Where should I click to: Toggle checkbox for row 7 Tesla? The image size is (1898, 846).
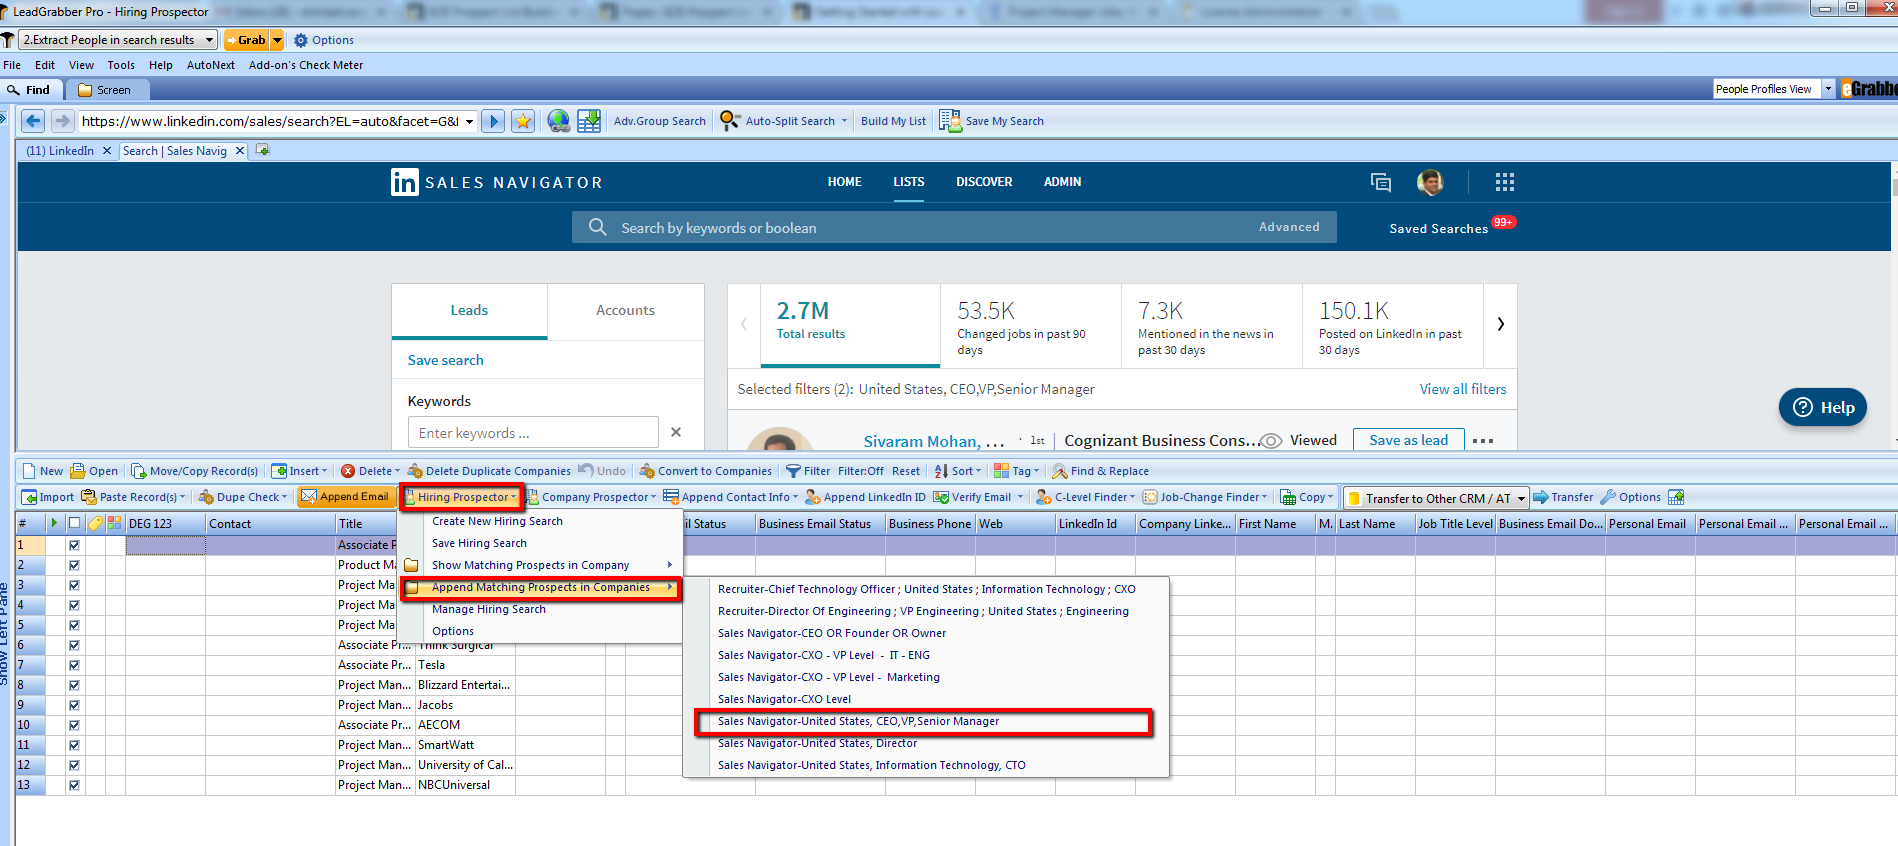tap(74, 665)
